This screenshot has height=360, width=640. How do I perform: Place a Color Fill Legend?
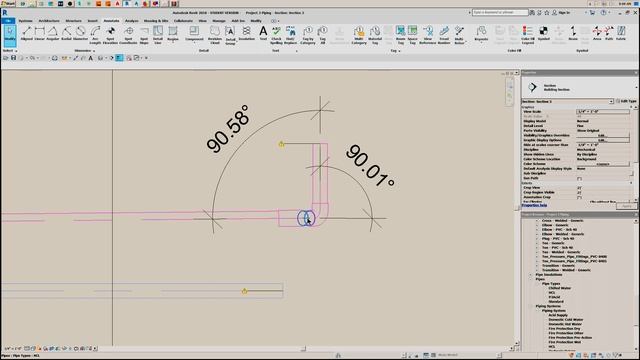(528, 35)
